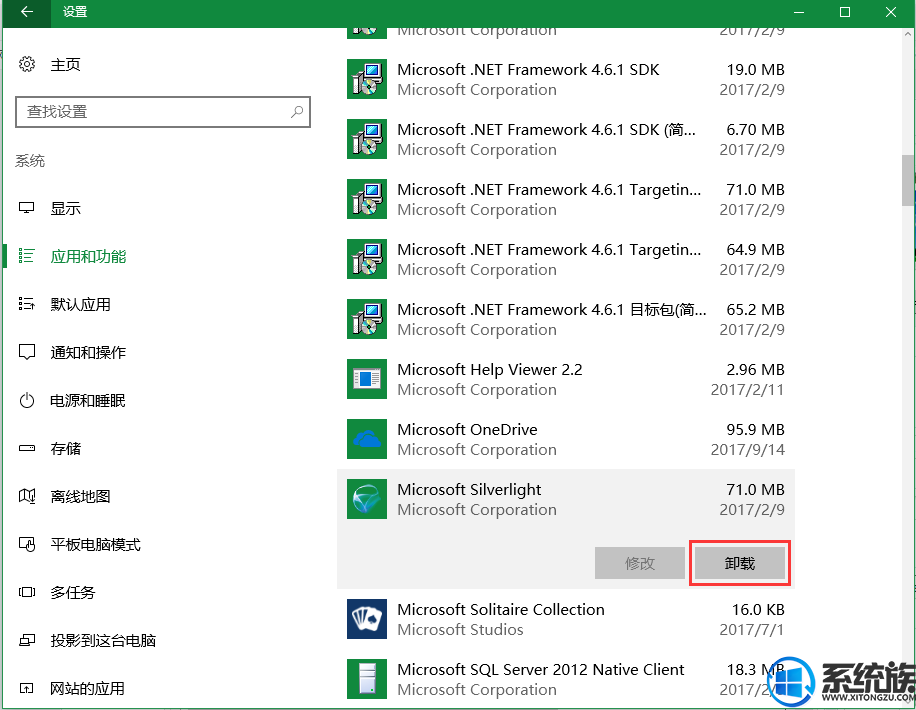This screenshot has height=710, width=916.
Task: Select 应用和功能 in the sidebar
Action: point(88,257)
